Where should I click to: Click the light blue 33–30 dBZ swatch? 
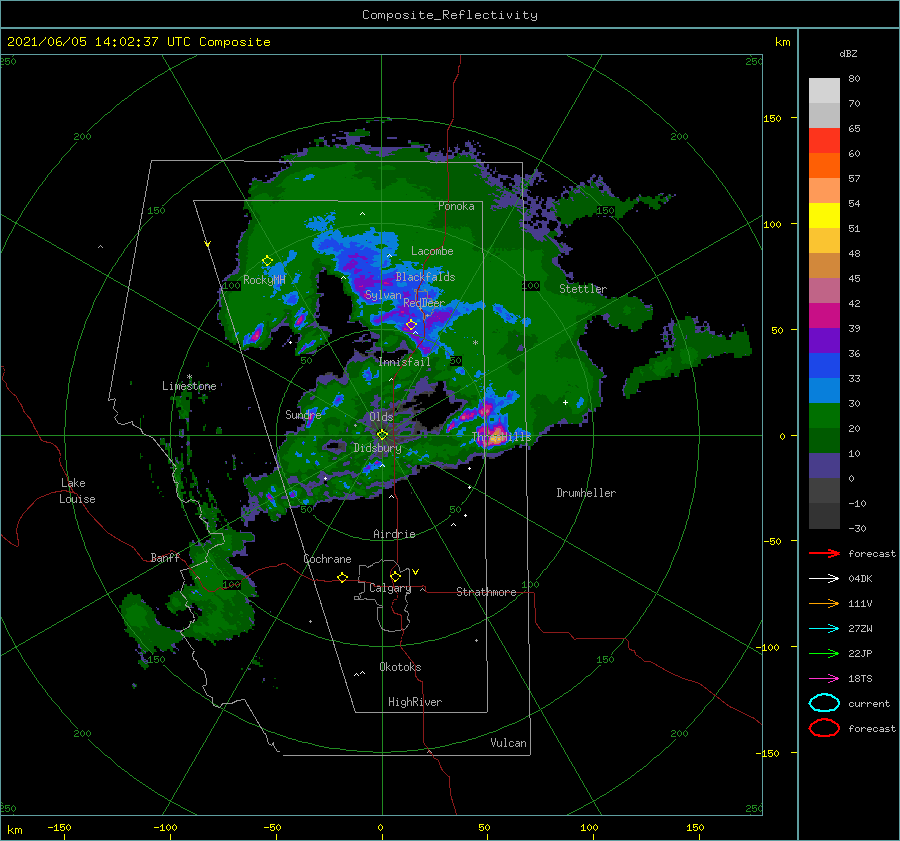[x=824, y=390]
